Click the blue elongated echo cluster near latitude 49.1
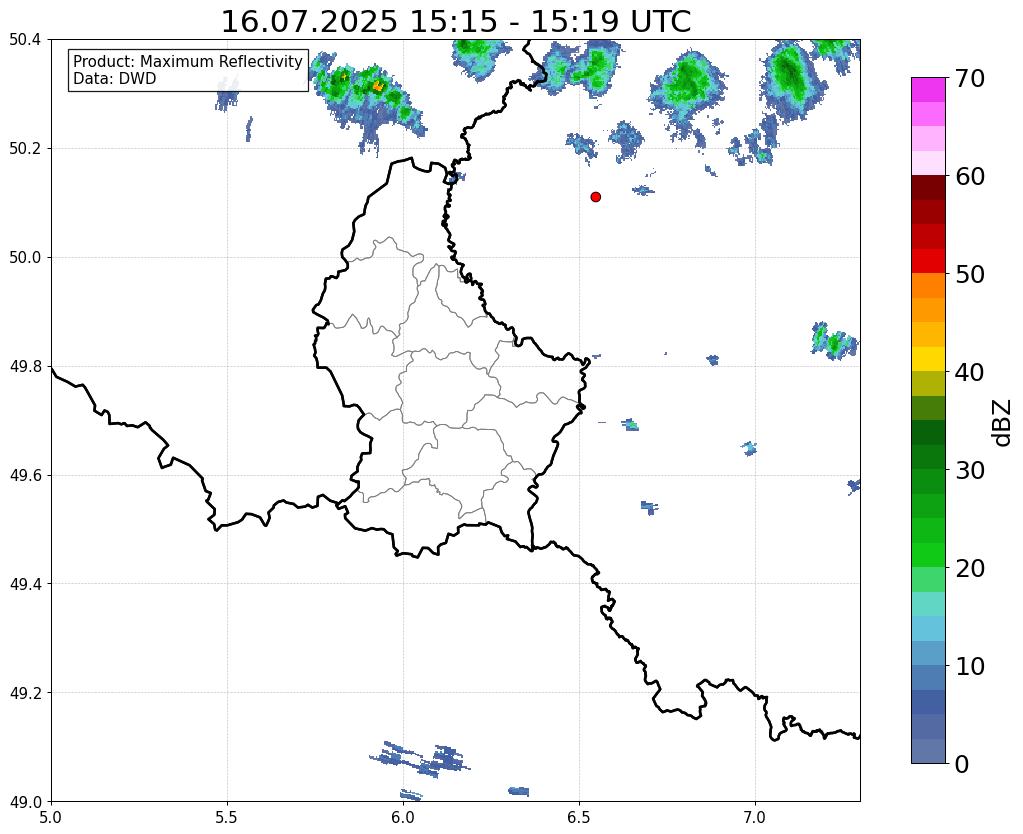1023x834 pixels. point(421,759)
